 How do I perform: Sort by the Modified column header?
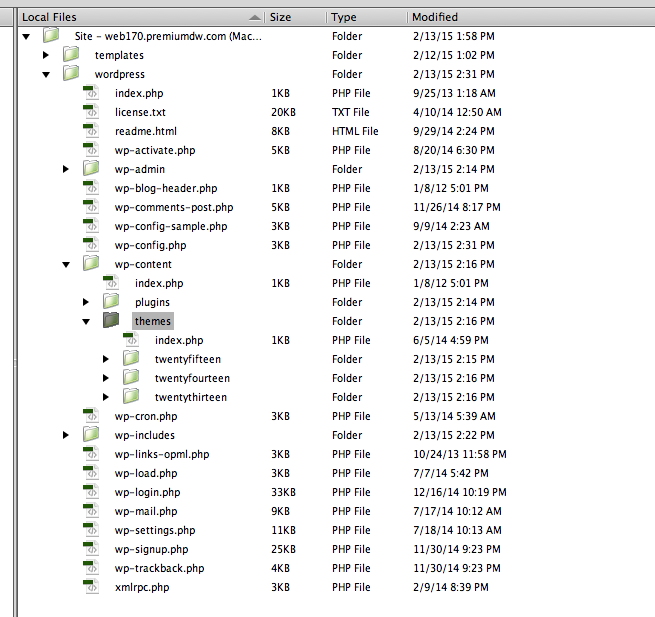[x=531, y=17]
